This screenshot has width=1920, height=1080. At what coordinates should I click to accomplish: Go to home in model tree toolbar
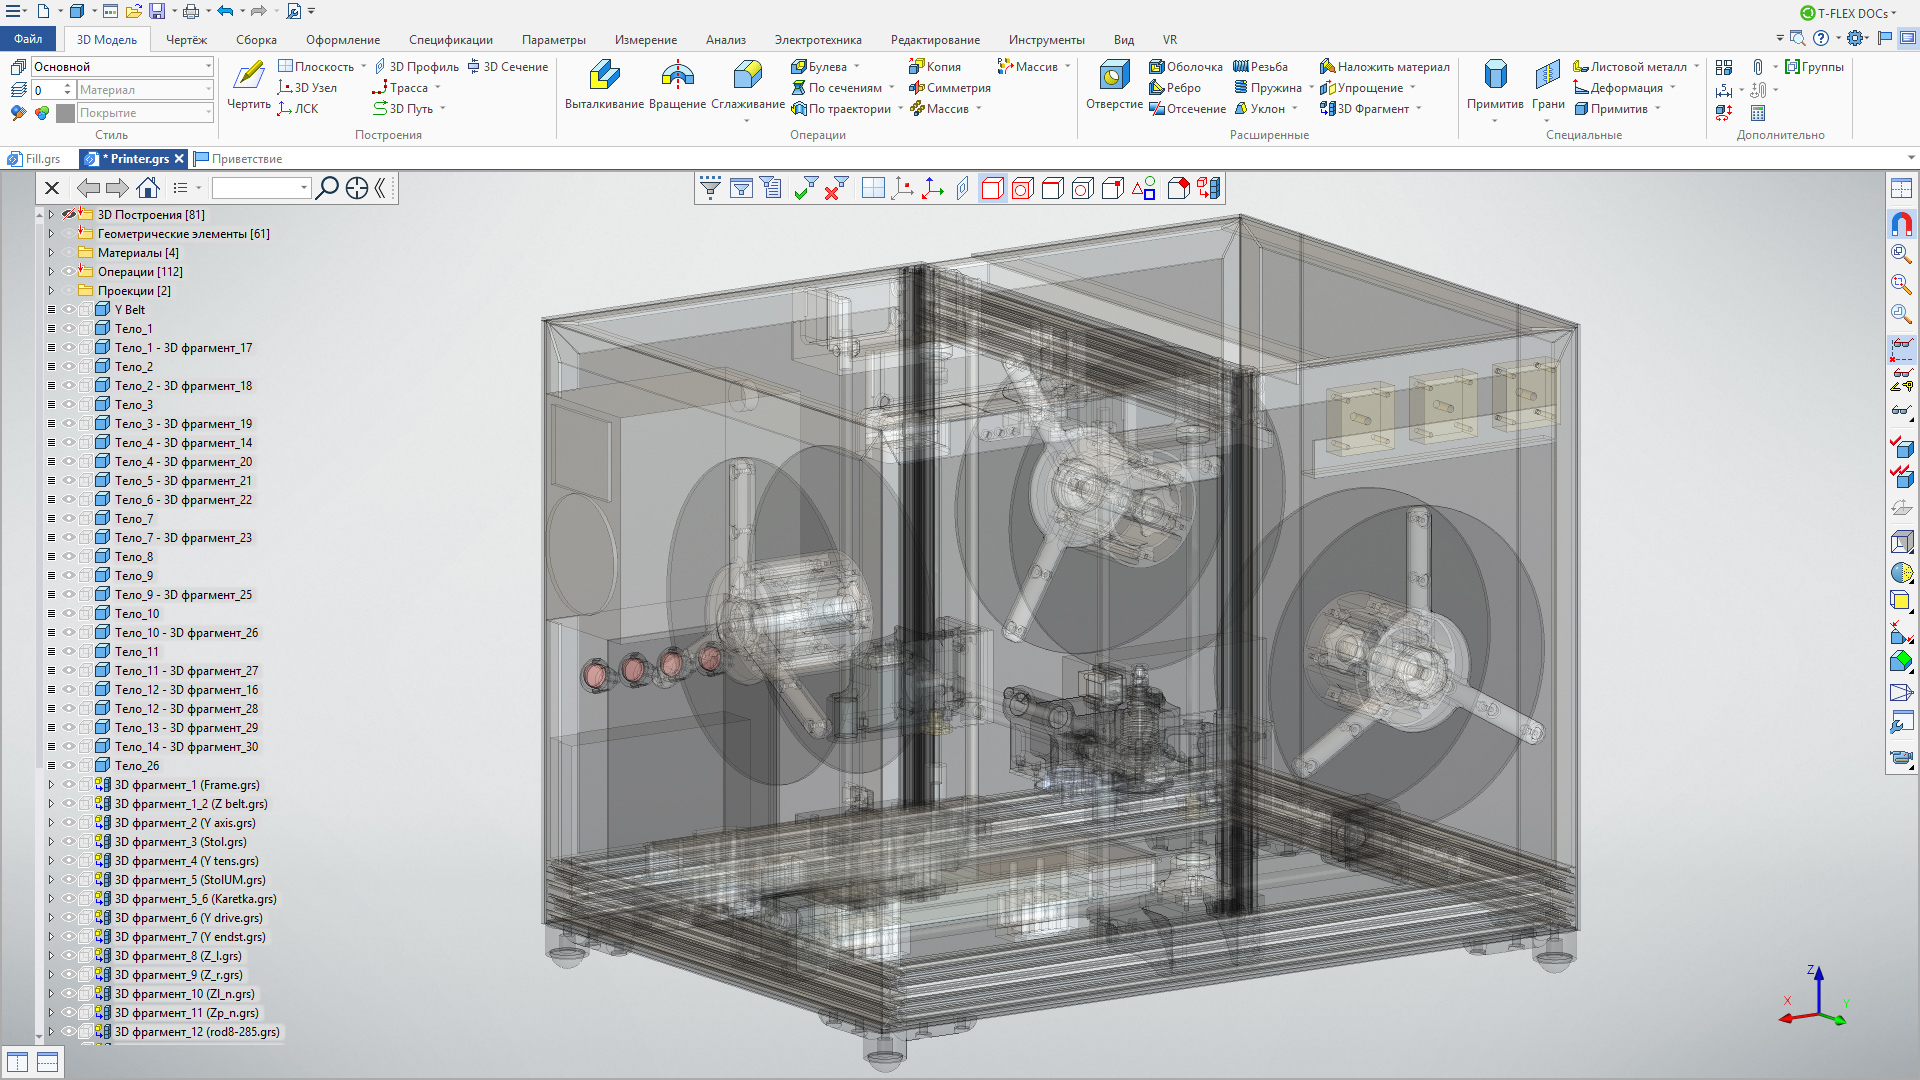[148, 188]
